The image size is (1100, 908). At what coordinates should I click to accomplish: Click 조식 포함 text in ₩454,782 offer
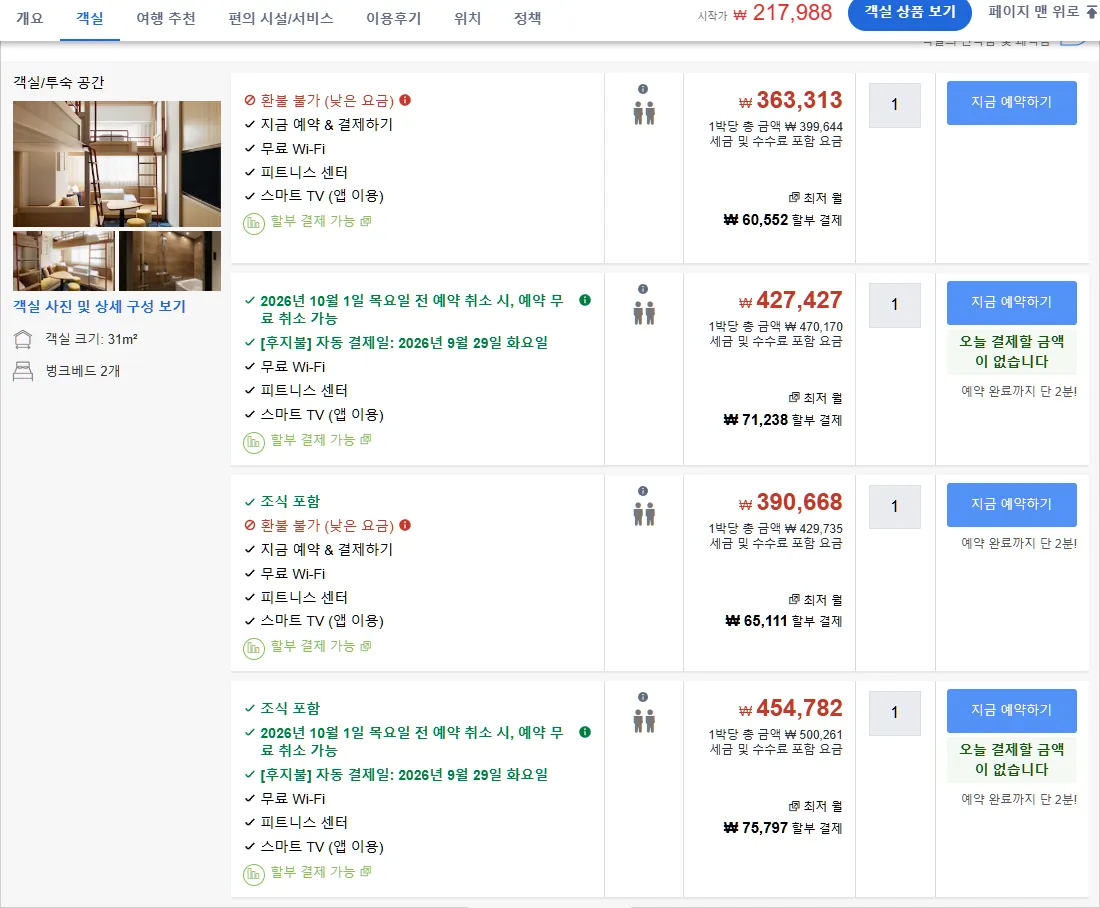coord(290,708)
